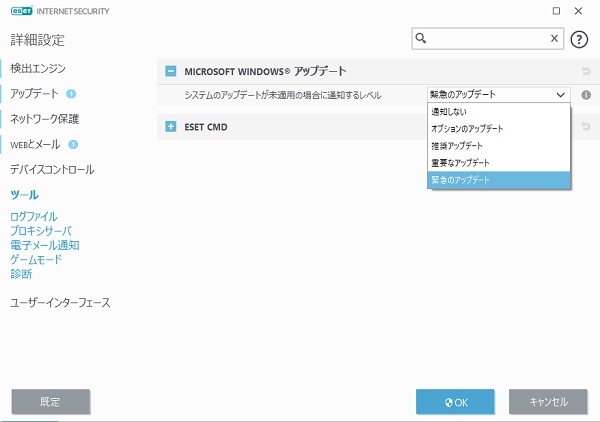Click the ESET CMD section header text

pos(206,127)
